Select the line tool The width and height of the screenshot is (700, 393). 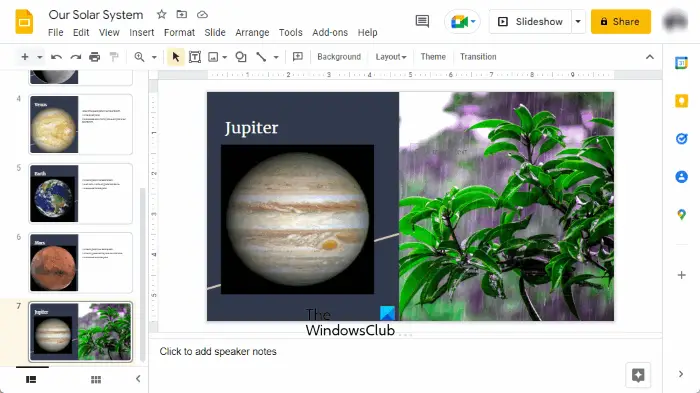point(261,57)
